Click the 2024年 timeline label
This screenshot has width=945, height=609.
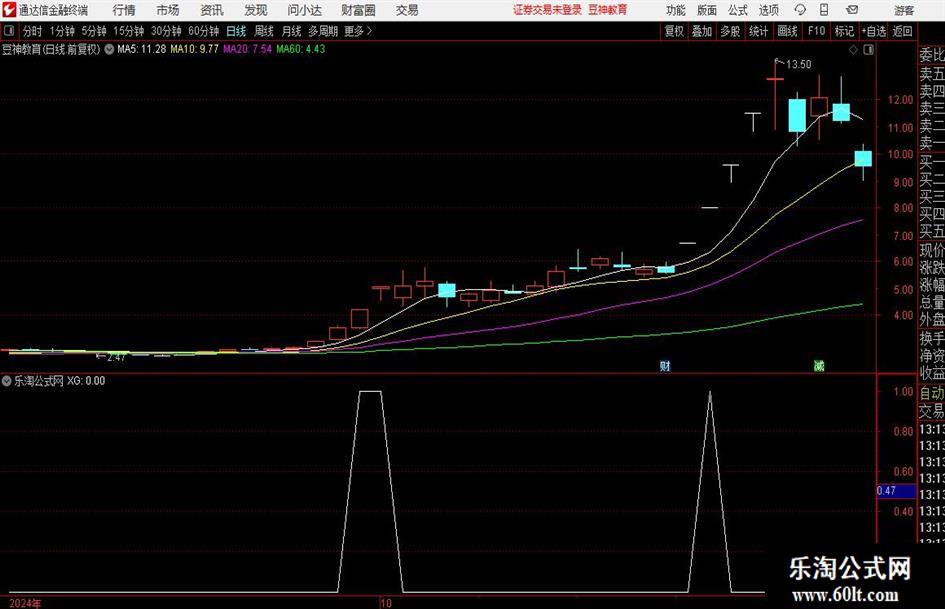pos(25,603)
